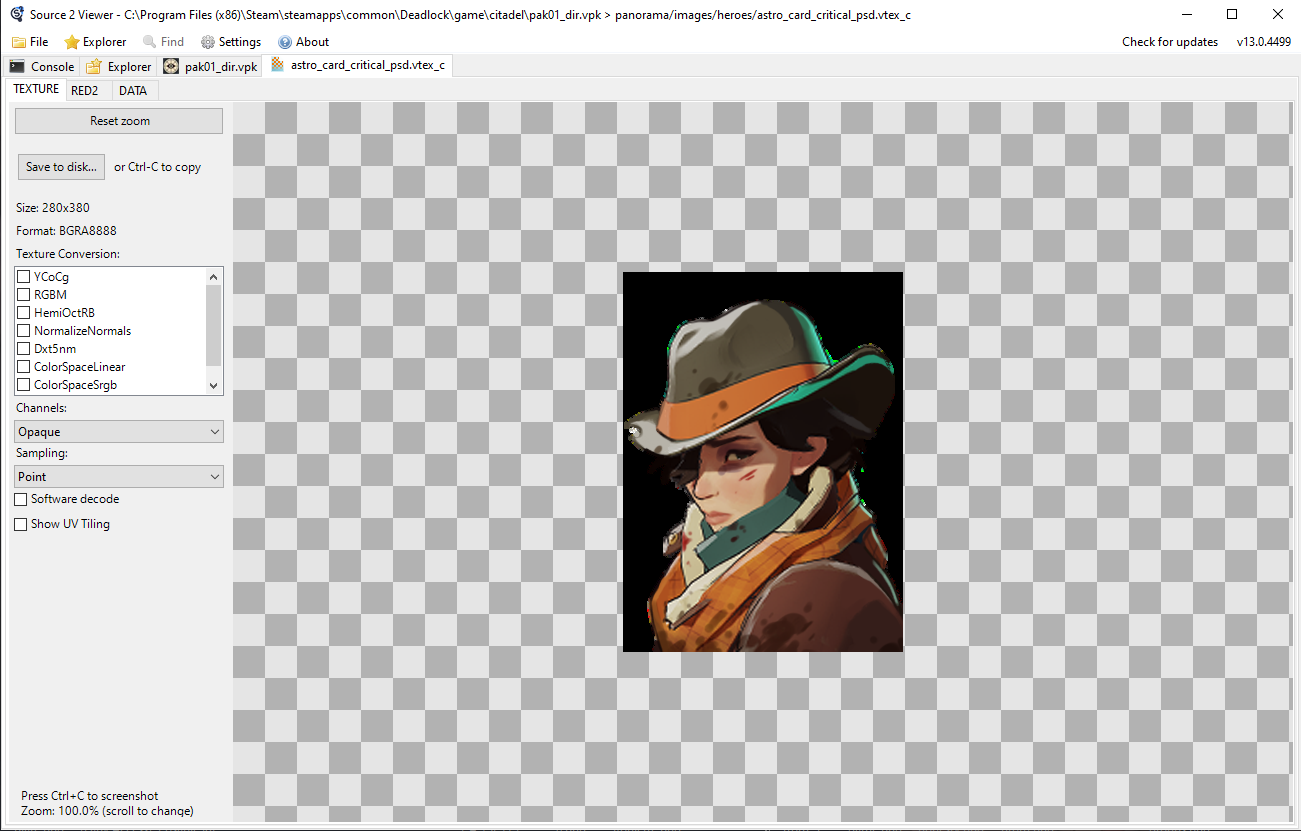The width and height of the screenshot is (1301, 831).
Task: Click the Texture Conversion list scroll-up arrow
Action: tap(213, 276)
